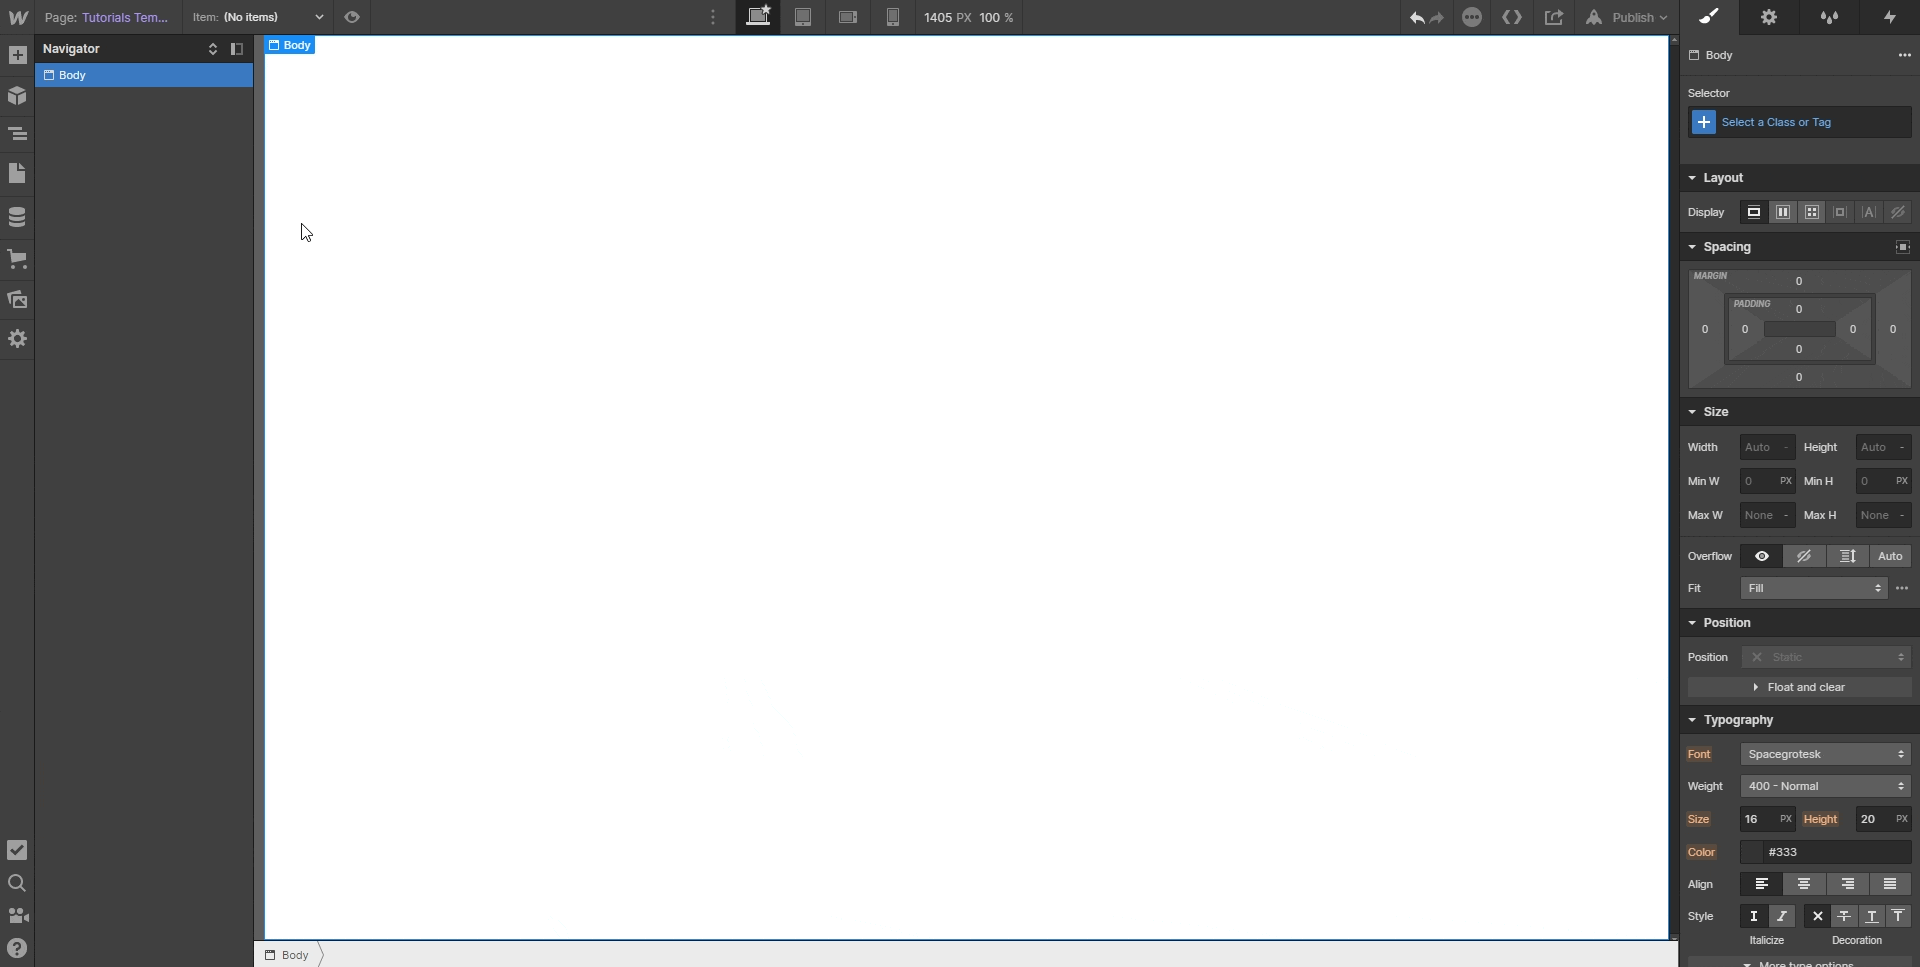Open the Webflow logo menu

click(x=17, y=17)
